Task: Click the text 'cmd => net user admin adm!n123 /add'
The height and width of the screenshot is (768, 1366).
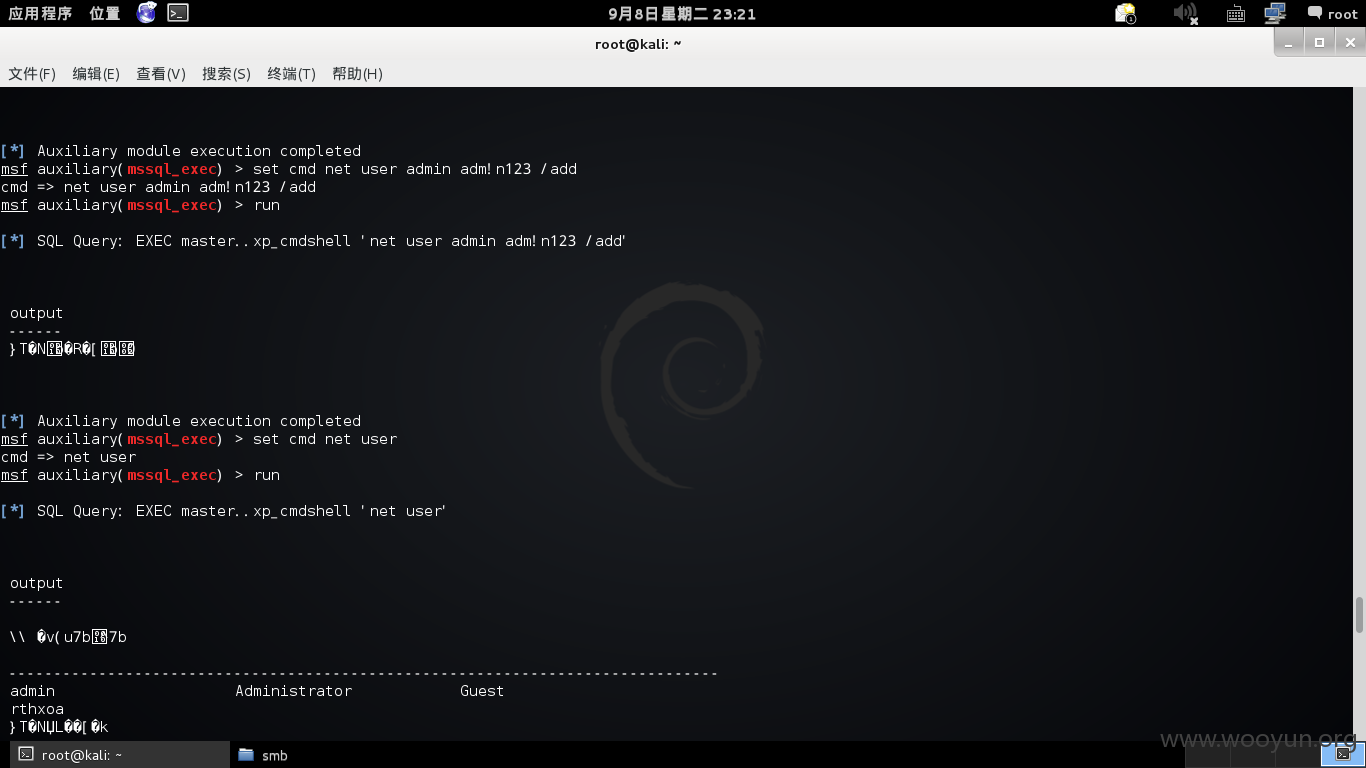Action: [x=158, y=187]
